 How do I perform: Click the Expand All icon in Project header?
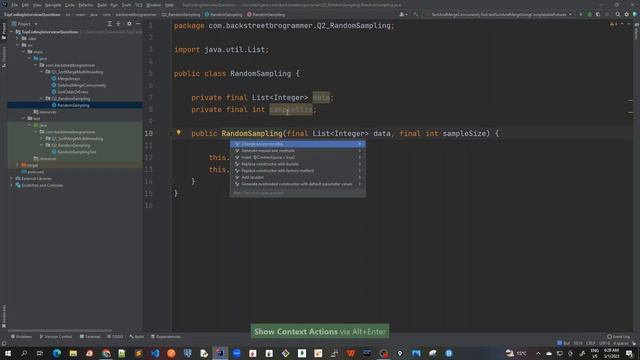point(109,24)
